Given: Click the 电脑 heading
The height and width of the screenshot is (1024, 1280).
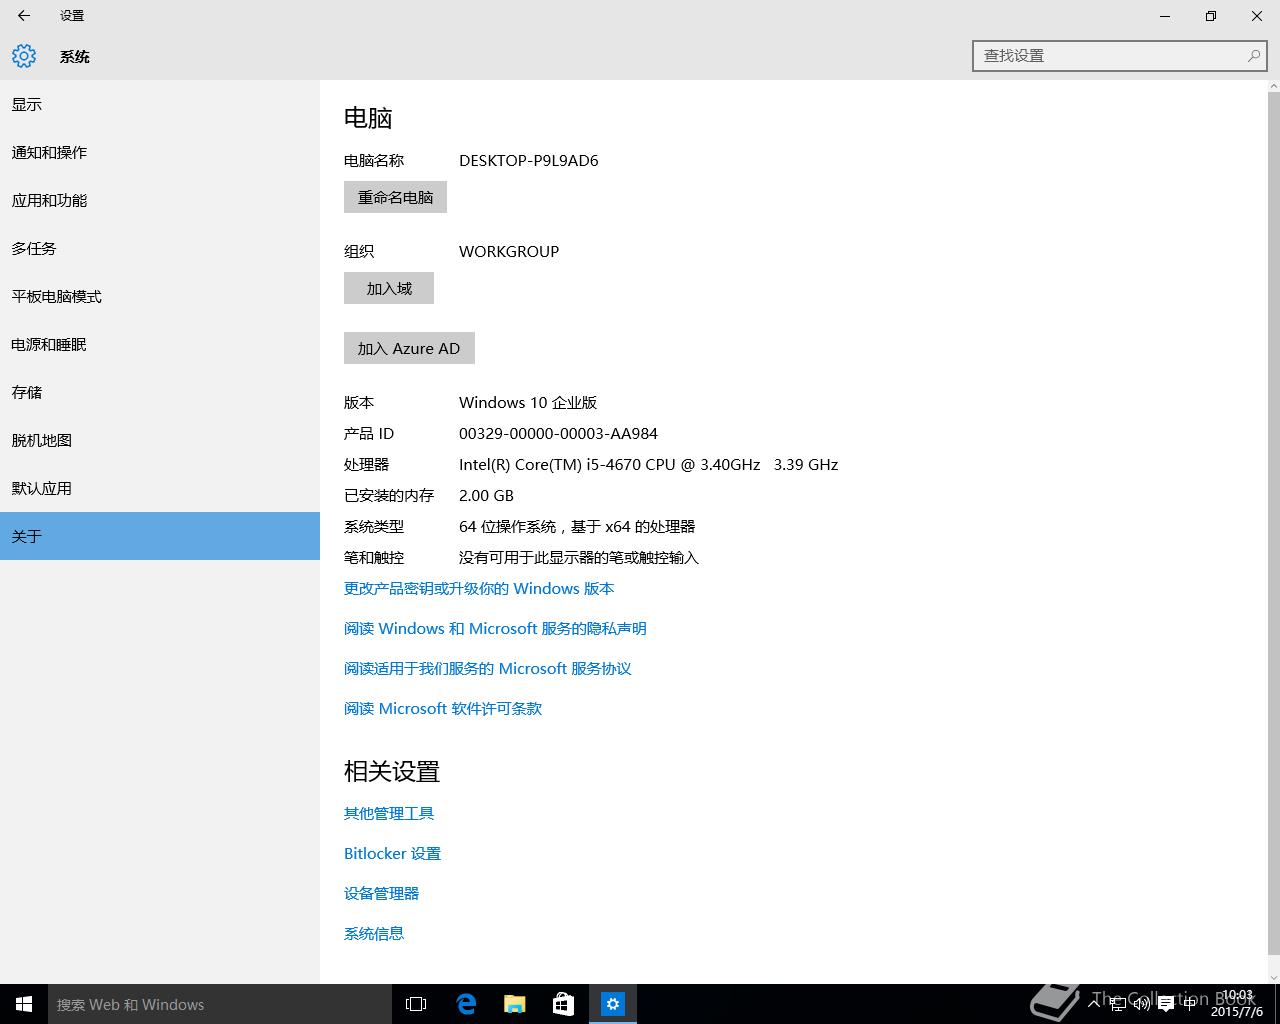Looking at the screenshot, I should coord(368,118).
